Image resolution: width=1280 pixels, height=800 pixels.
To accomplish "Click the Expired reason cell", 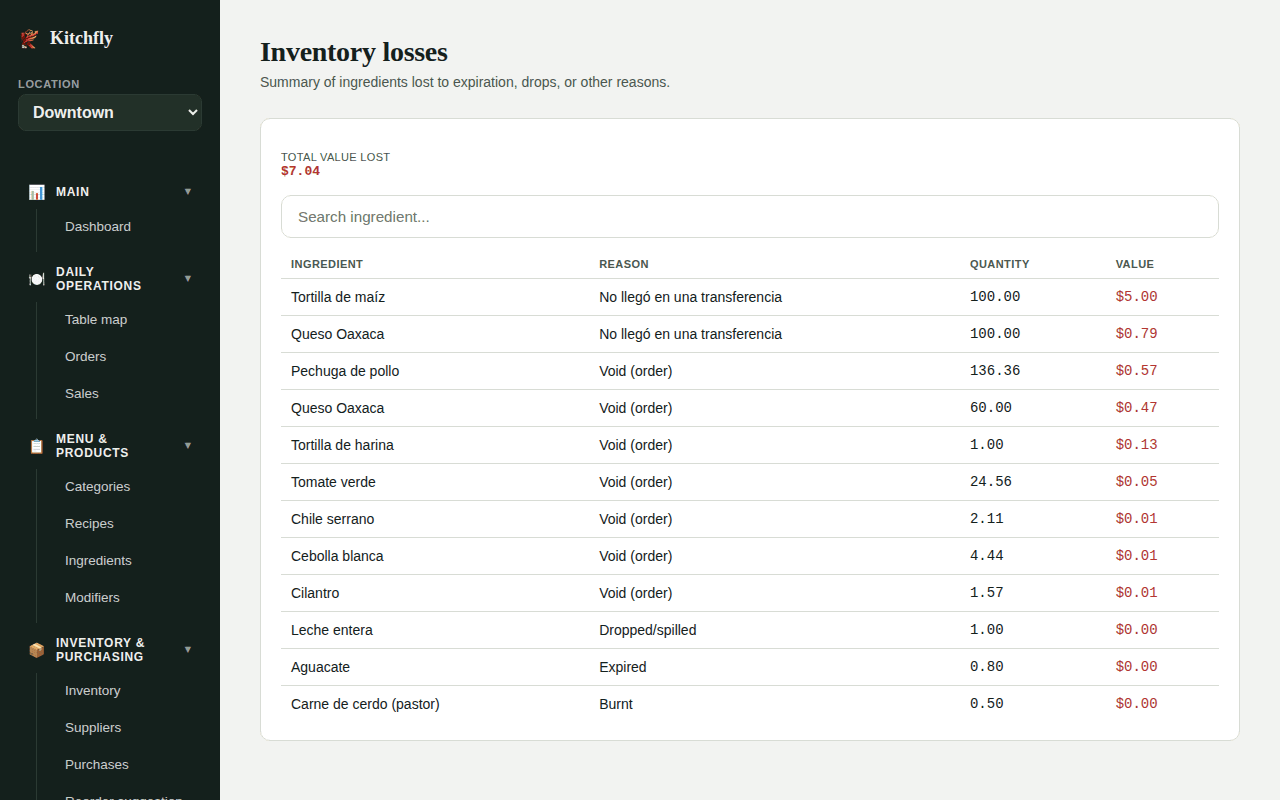I will (623, 667).
